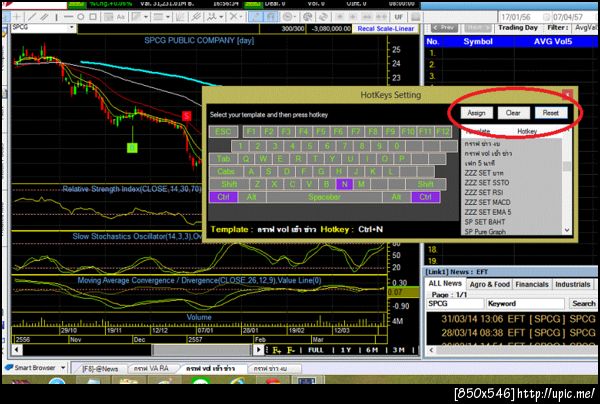Click the green buy marker on chart
The height and width of the screenshot is (404, 600).
click(x=132, y=148)
